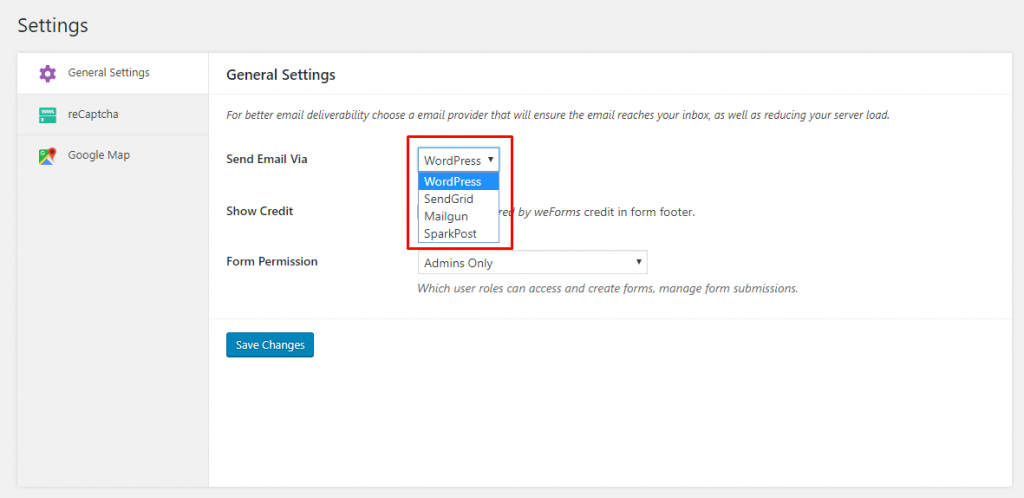Click the Send Email Via label
The width and height of the screenshot is (1024, 498).
pyautogui.click(x=266, y=159)
